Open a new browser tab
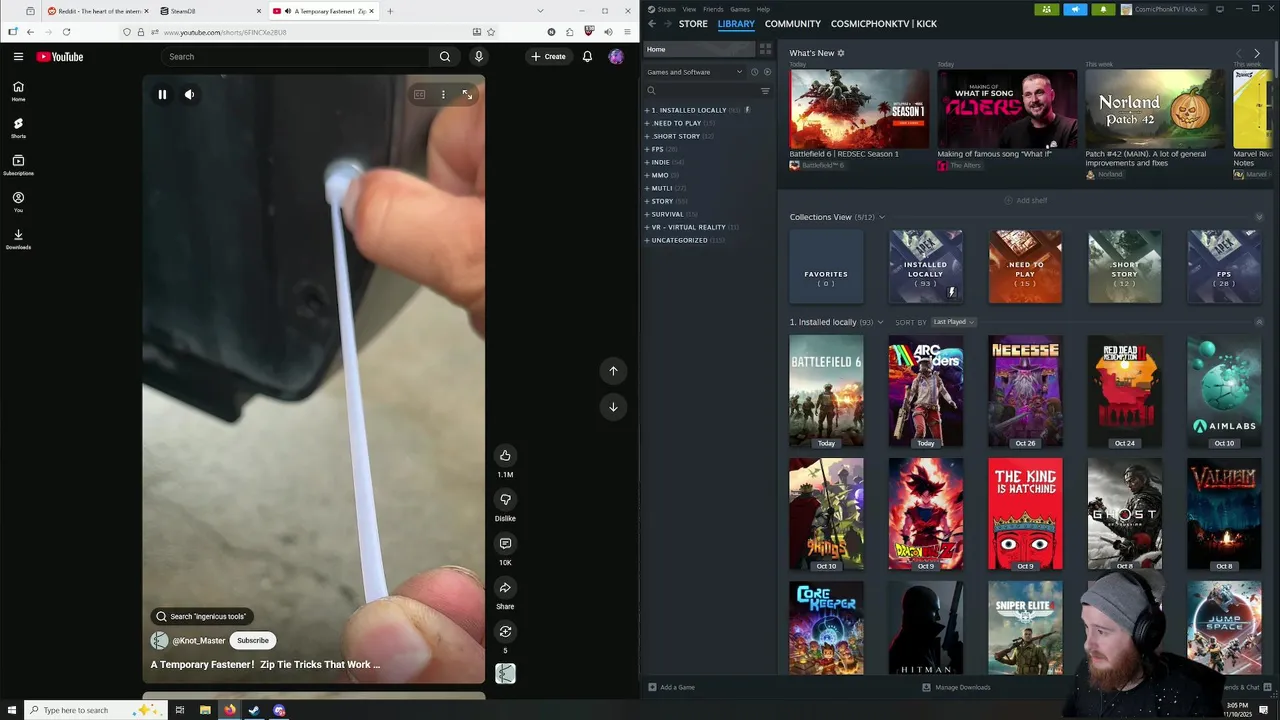Viewport: 1280px width, 720px height. 390,11
